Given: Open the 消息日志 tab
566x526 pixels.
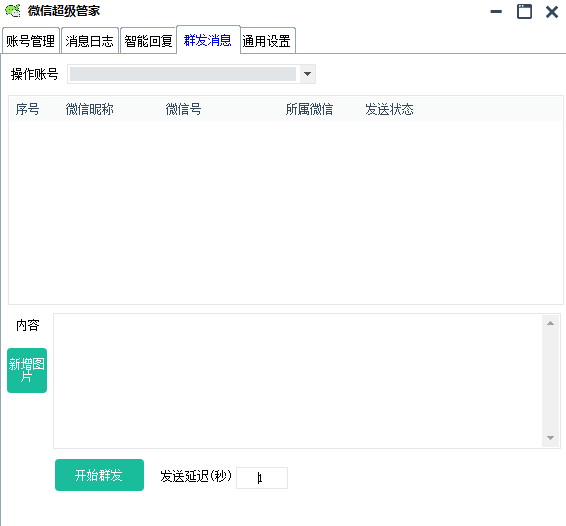Looking at the screenshot, I should point(90,40).
